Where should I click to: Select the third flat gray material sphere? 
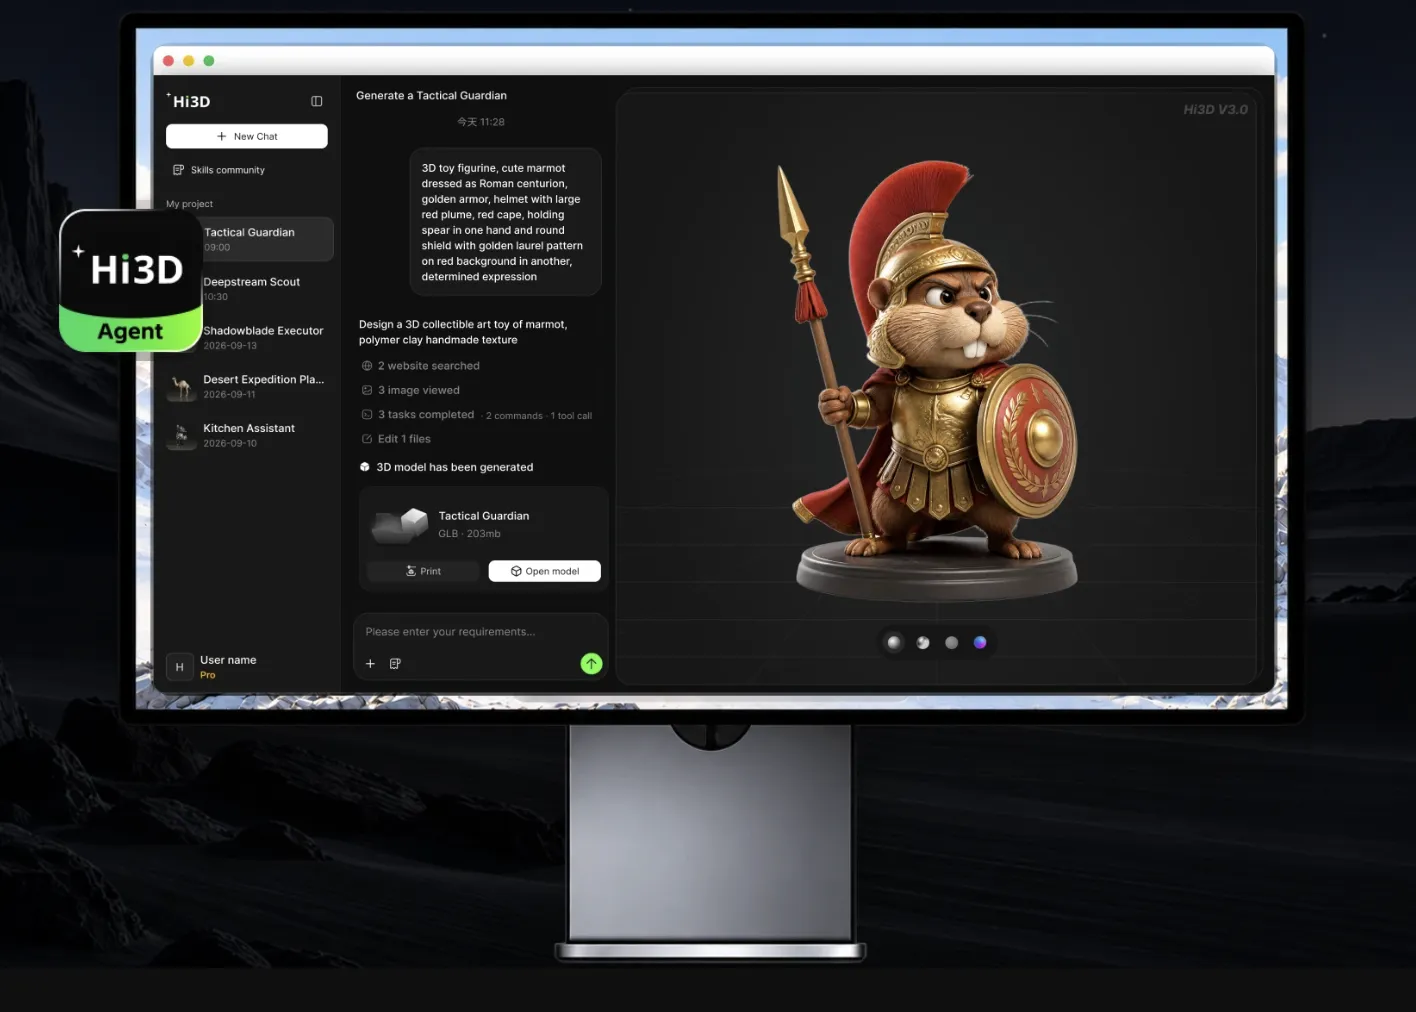pos(952,643)
